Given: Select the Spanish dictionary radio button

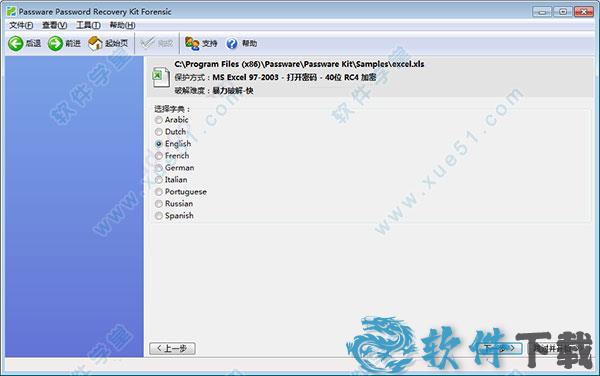Looking at the screenshot, I should [159, 216].
